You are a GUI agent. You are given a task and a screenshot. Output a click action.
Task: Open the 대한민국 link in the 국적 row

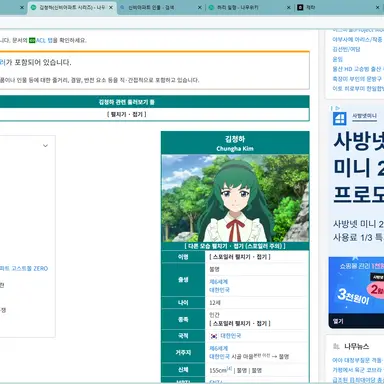[231, 336]
